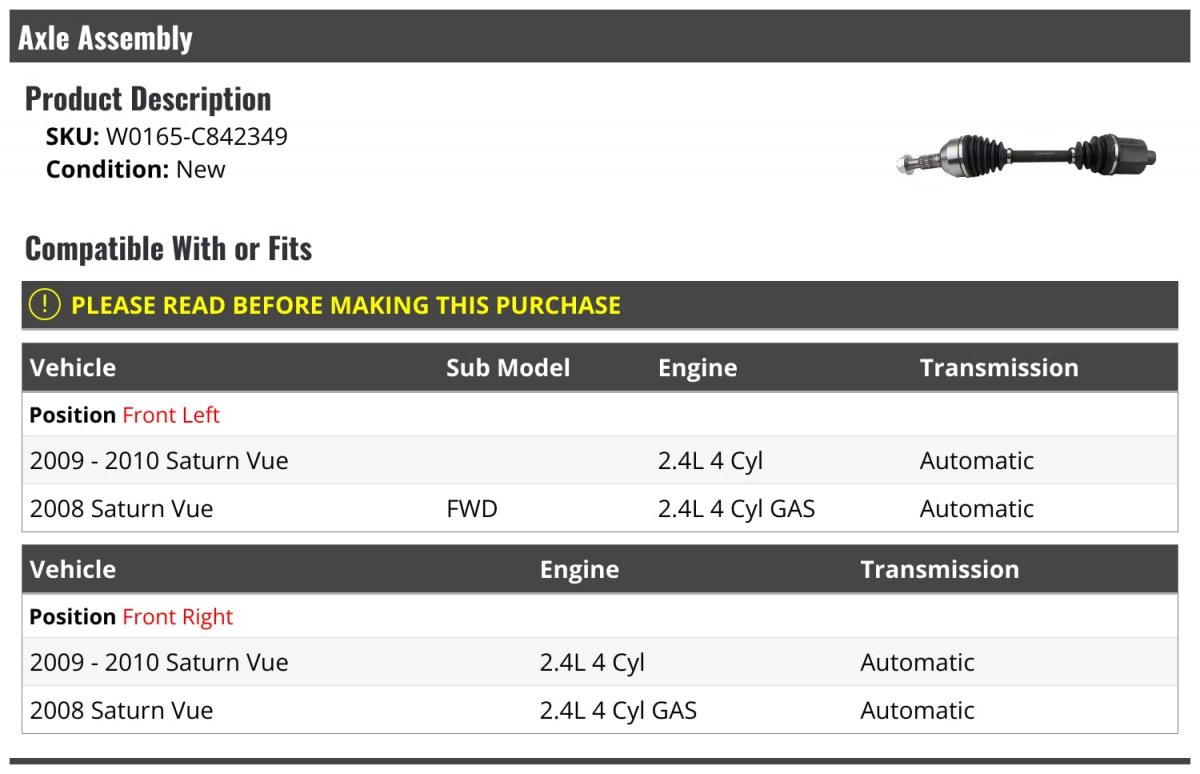
Task: Click the Vehicle header in the Front Left table
Action: coord(73,368)
